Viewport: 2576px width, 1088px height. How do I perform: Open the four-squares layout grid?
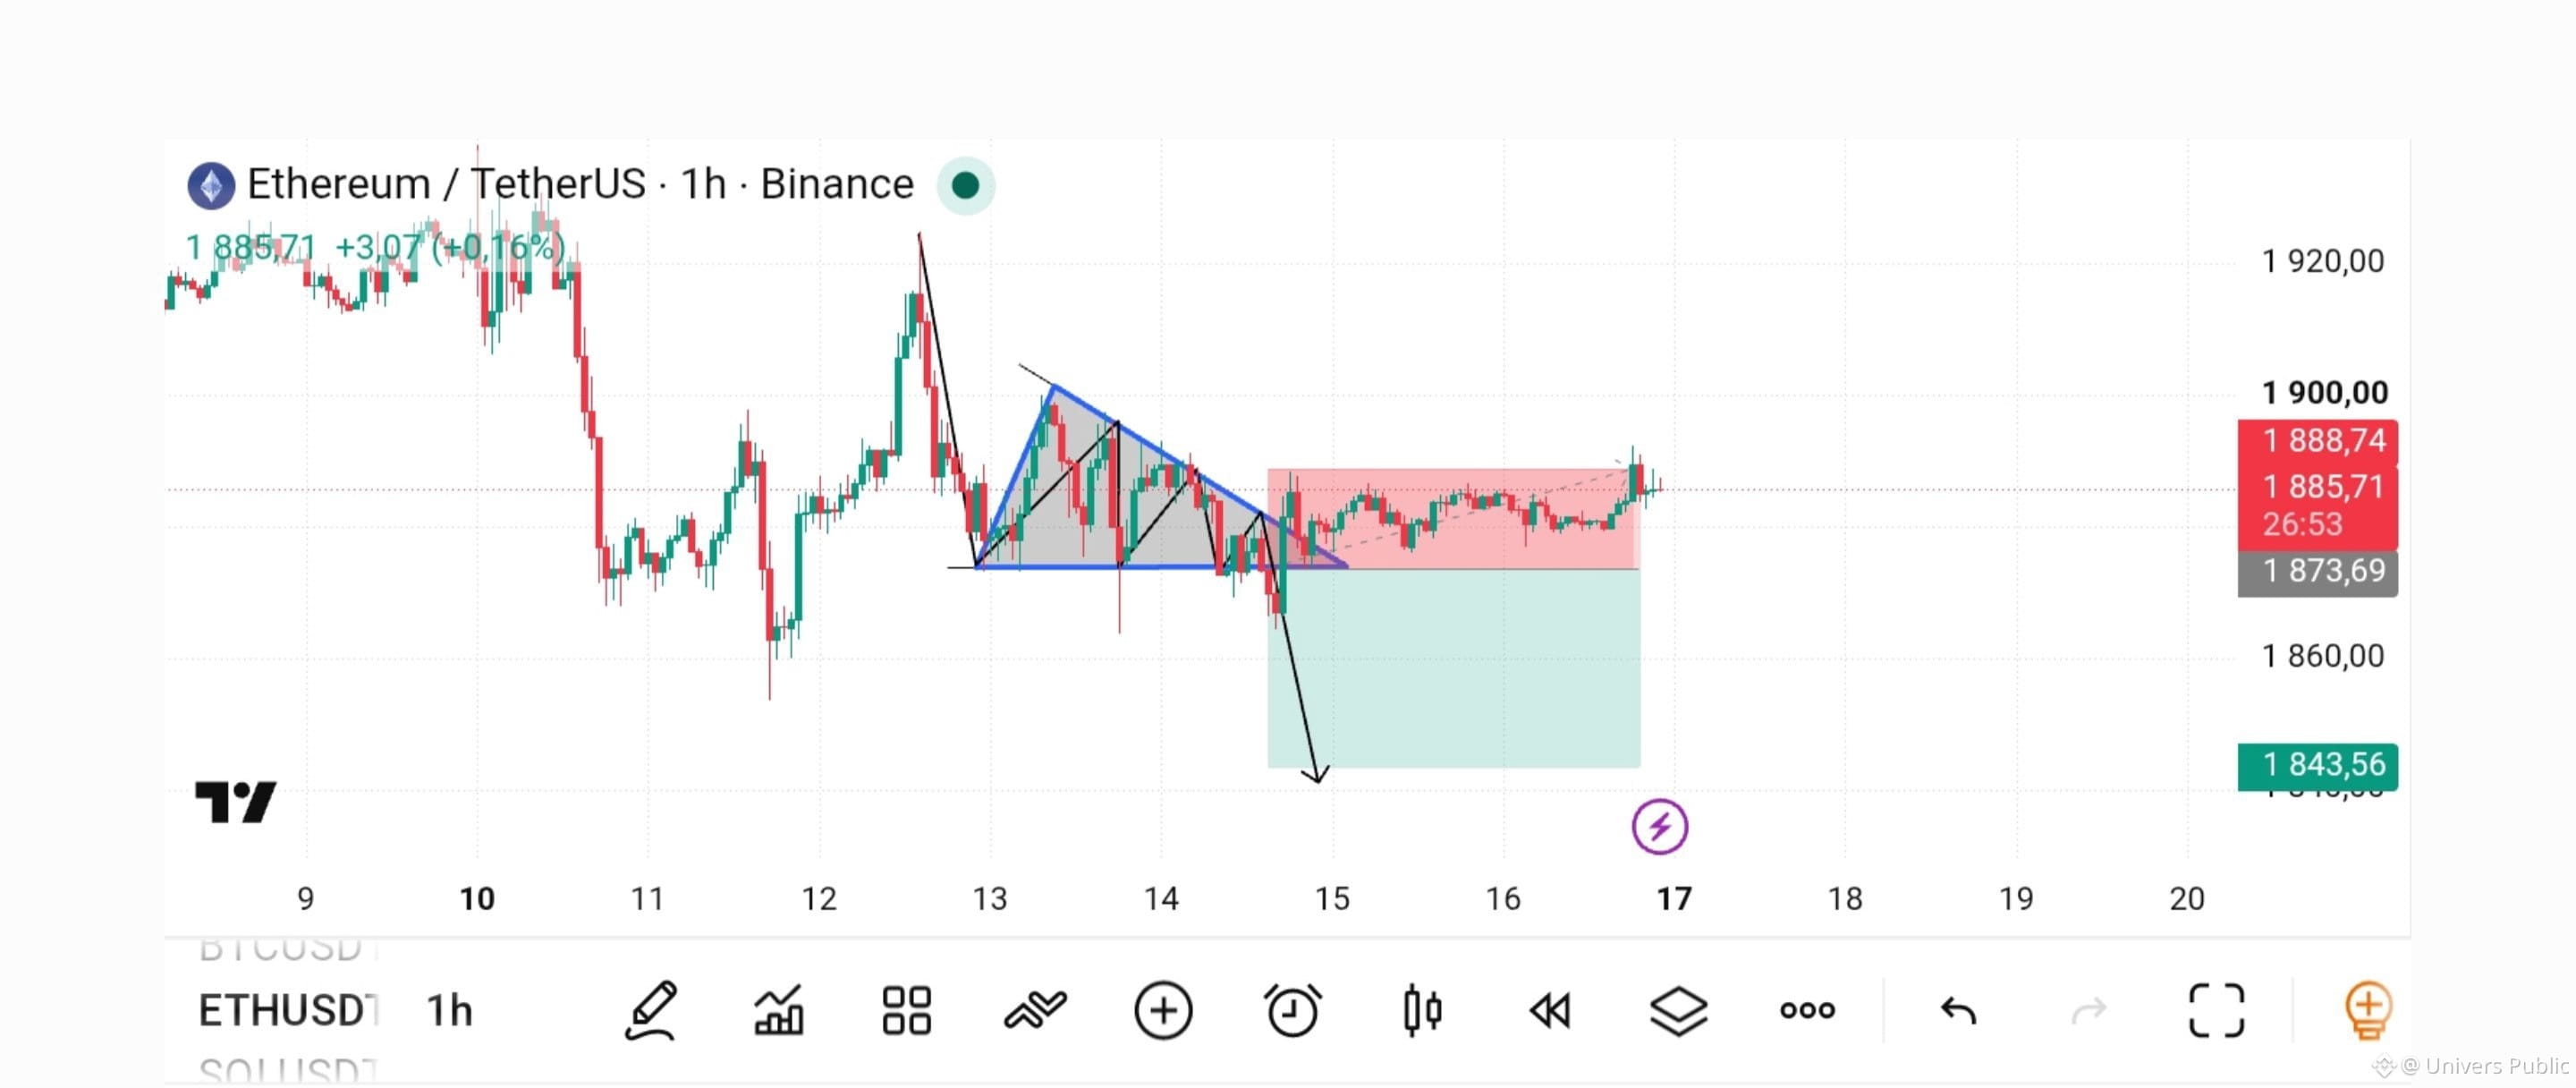point(907,1010)
